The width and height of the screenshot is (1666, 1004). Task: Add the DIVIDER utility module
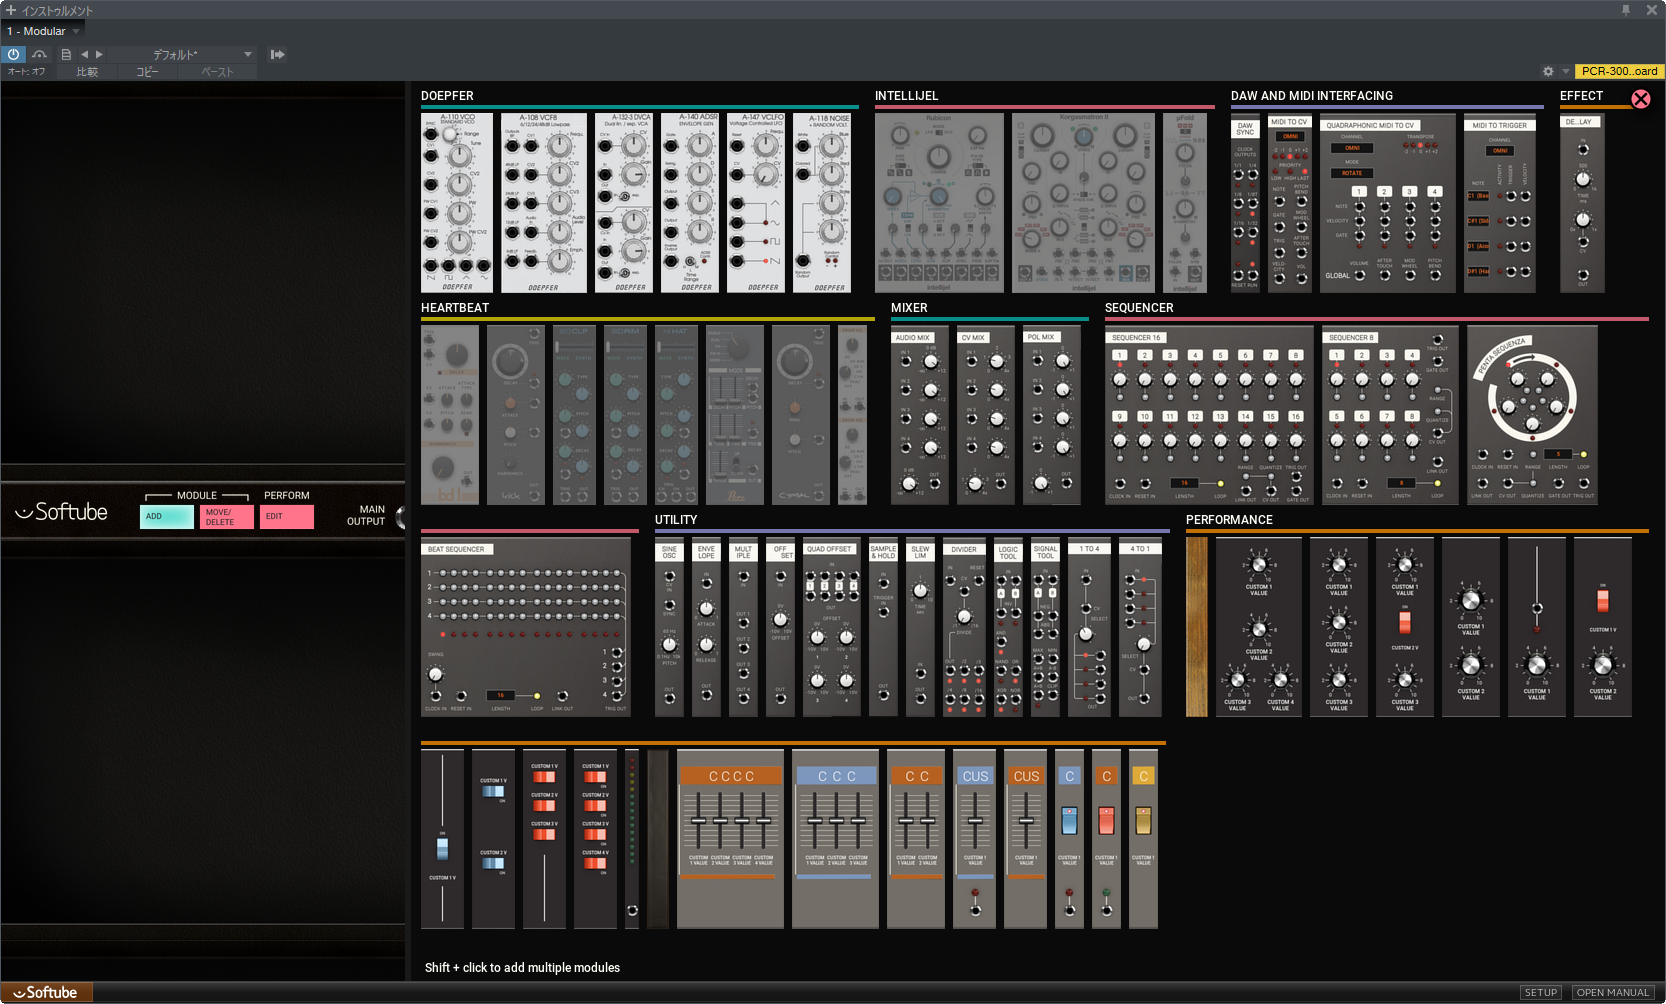[964, 627]
